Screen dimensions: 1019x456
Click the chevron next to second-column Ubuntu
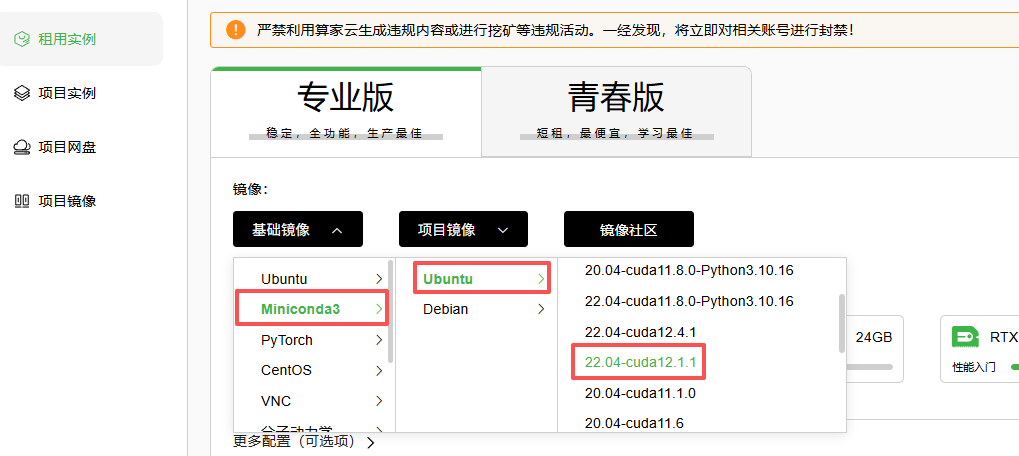[541, 279]
